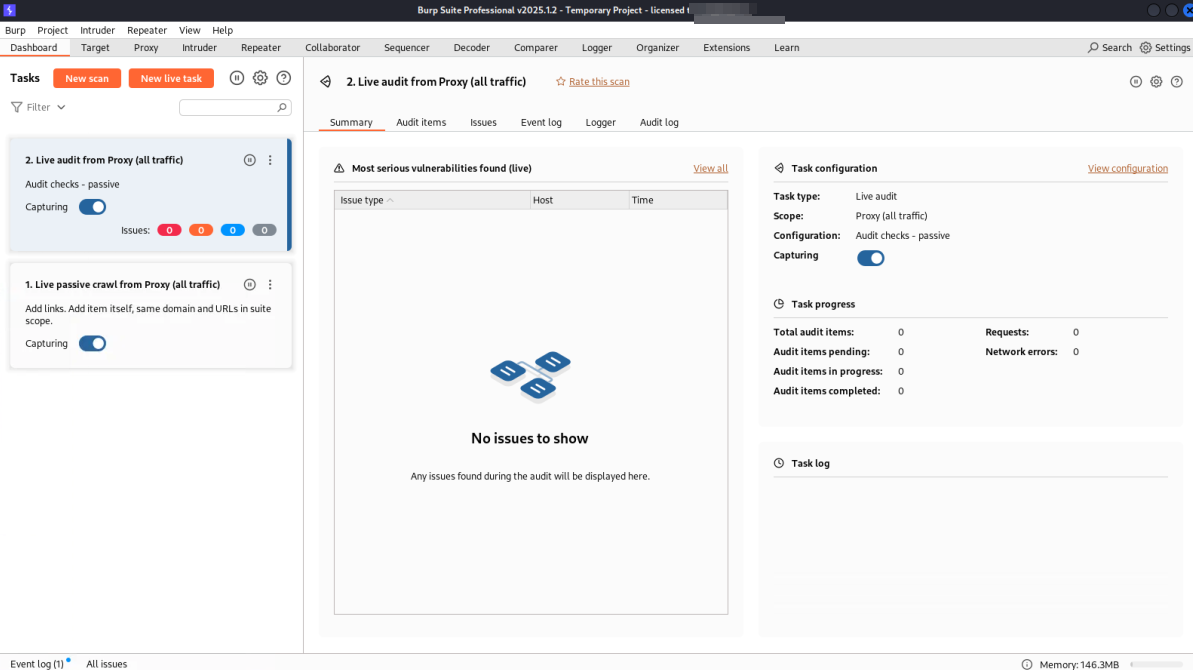Switch to the Target tab

[95, 47]
